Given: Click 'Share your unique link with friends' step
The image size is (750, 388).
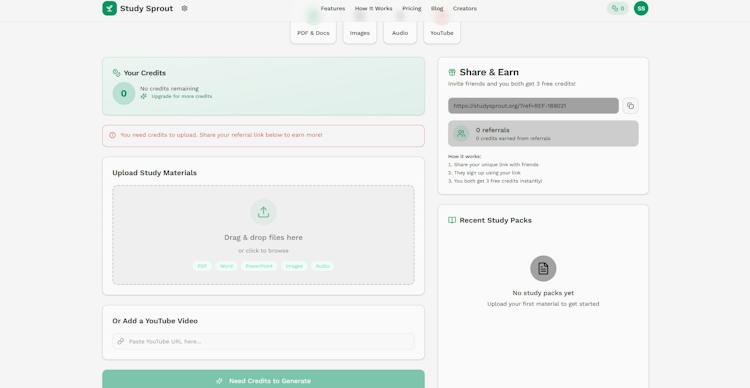Looking at the screenshot, I should pos(493,165).
